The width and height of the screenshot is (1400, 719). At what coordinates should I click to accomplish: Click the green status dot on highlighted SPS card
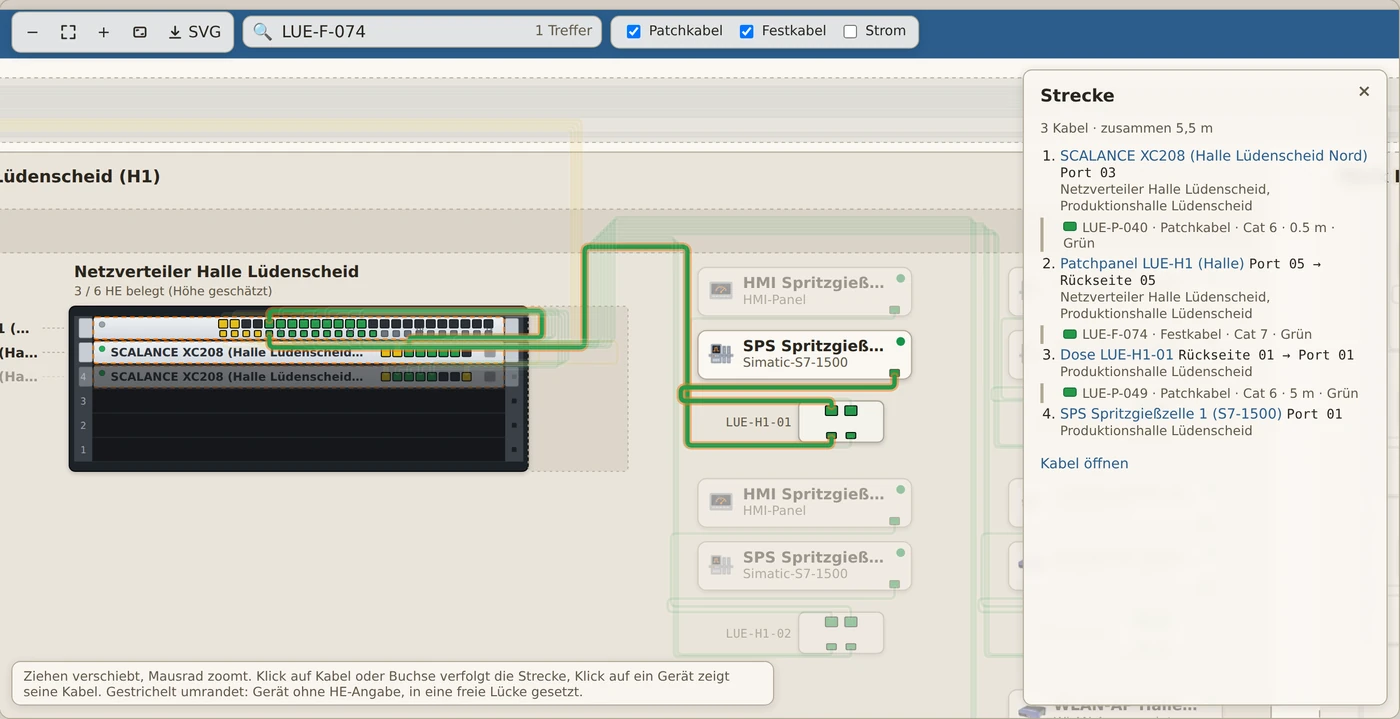(x=900, y=342)
